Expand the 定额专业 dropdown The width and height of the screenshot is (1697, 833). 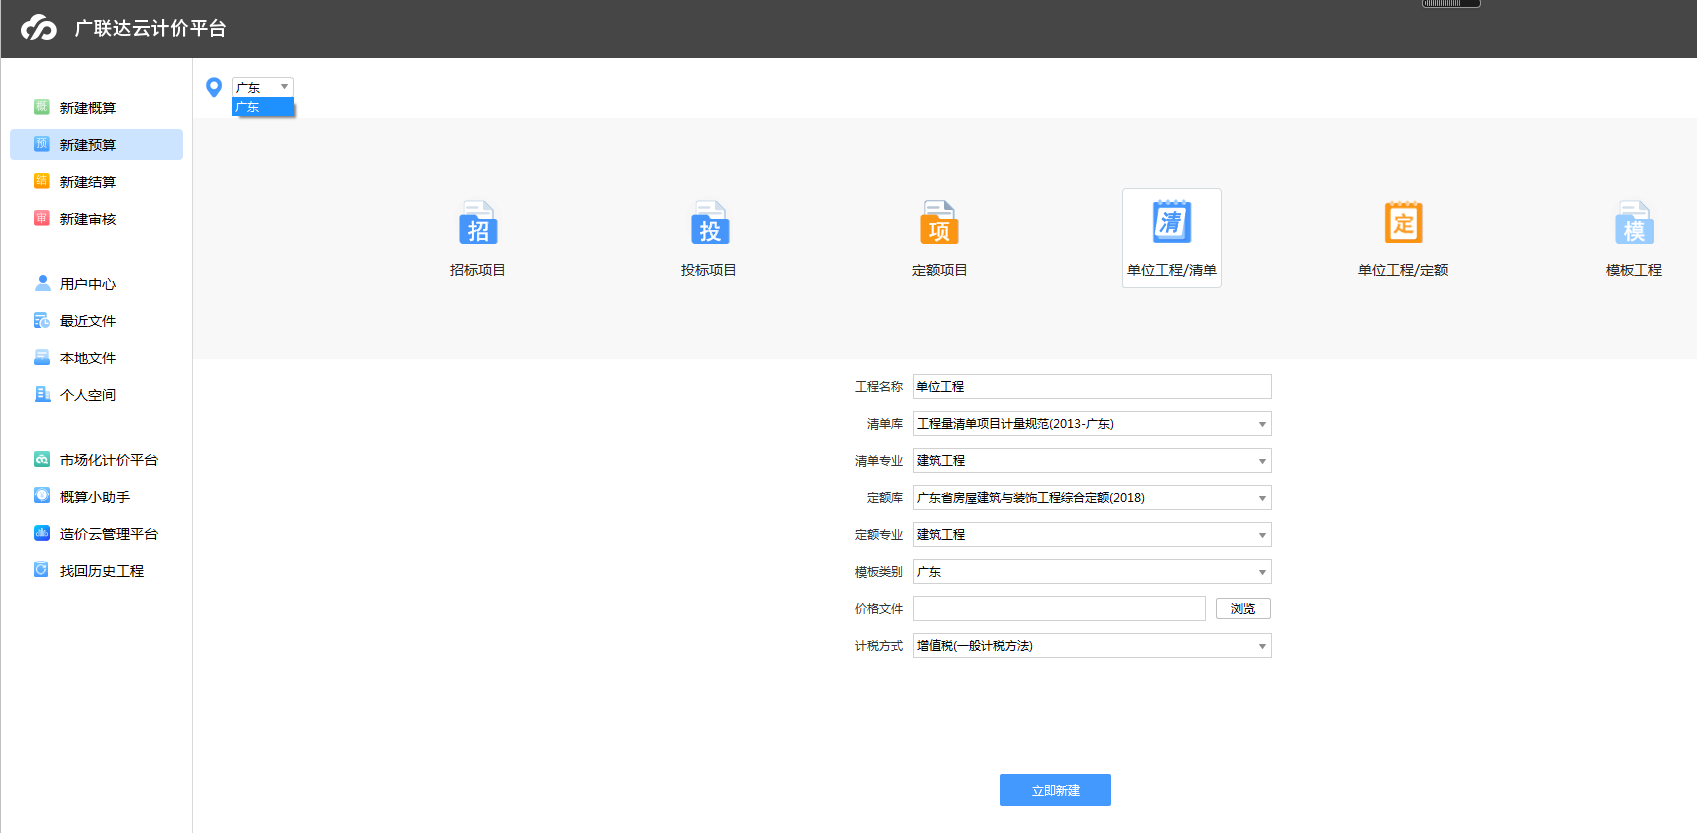click(1092, 535)
